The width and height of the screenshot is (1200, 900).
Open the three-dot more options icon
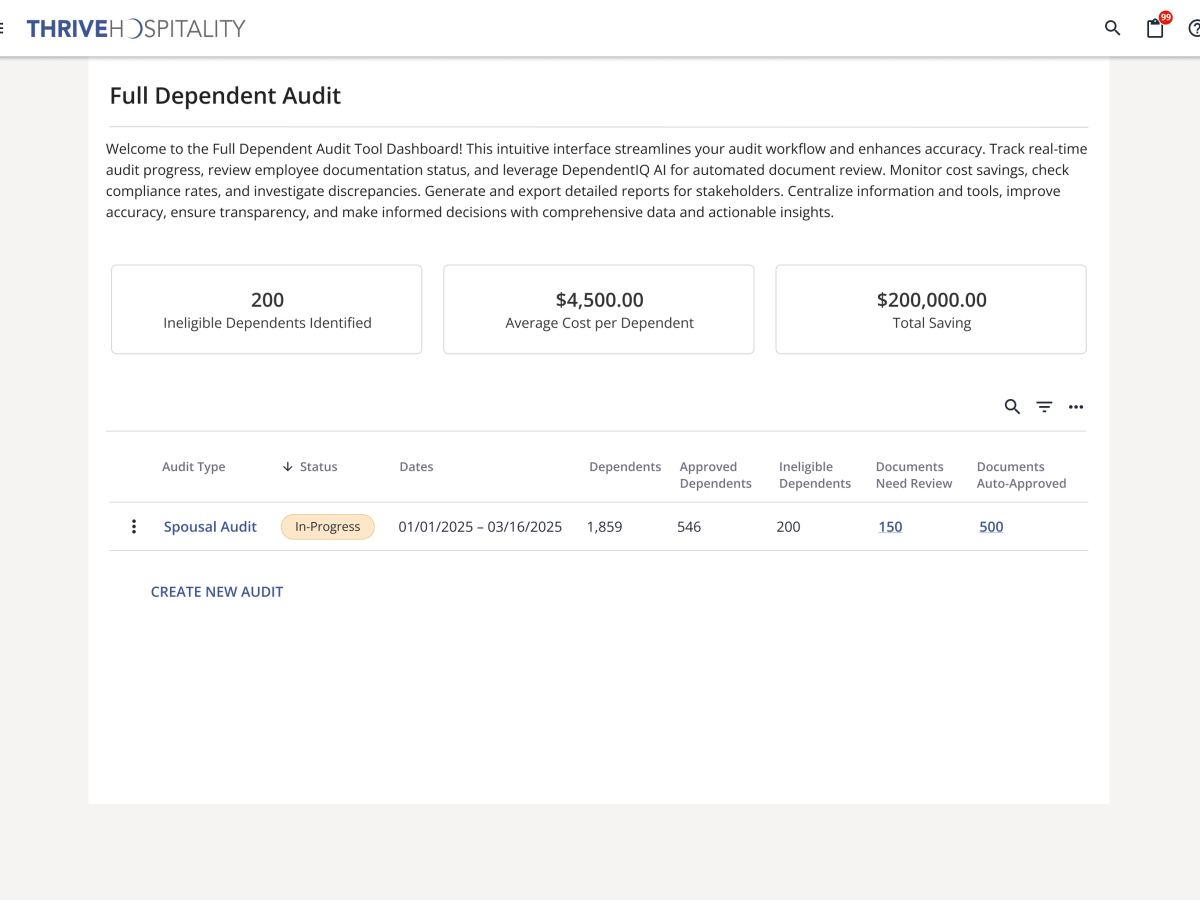[x=1076, y=407]
